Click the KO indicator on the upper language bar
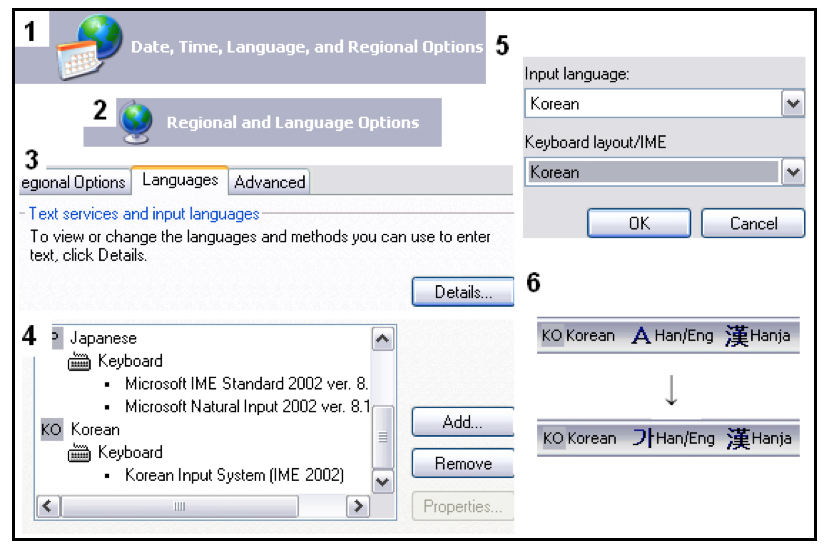The image size is (828, 548). tap(552, 335)
